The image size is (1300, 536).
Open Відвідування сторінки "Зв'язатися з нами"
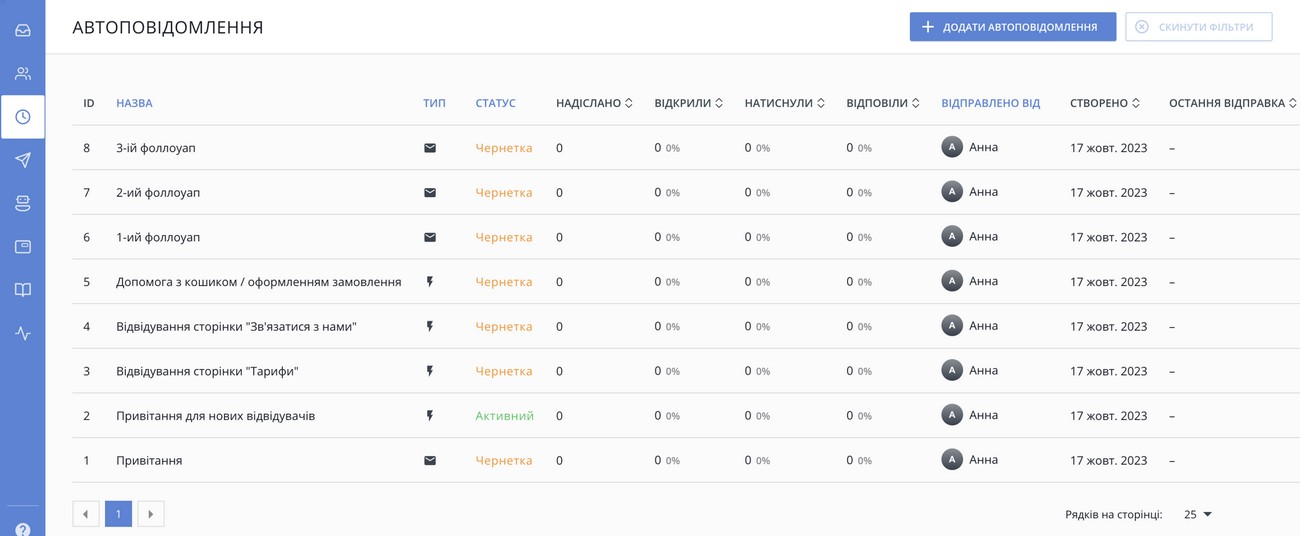tap(236, 326)
